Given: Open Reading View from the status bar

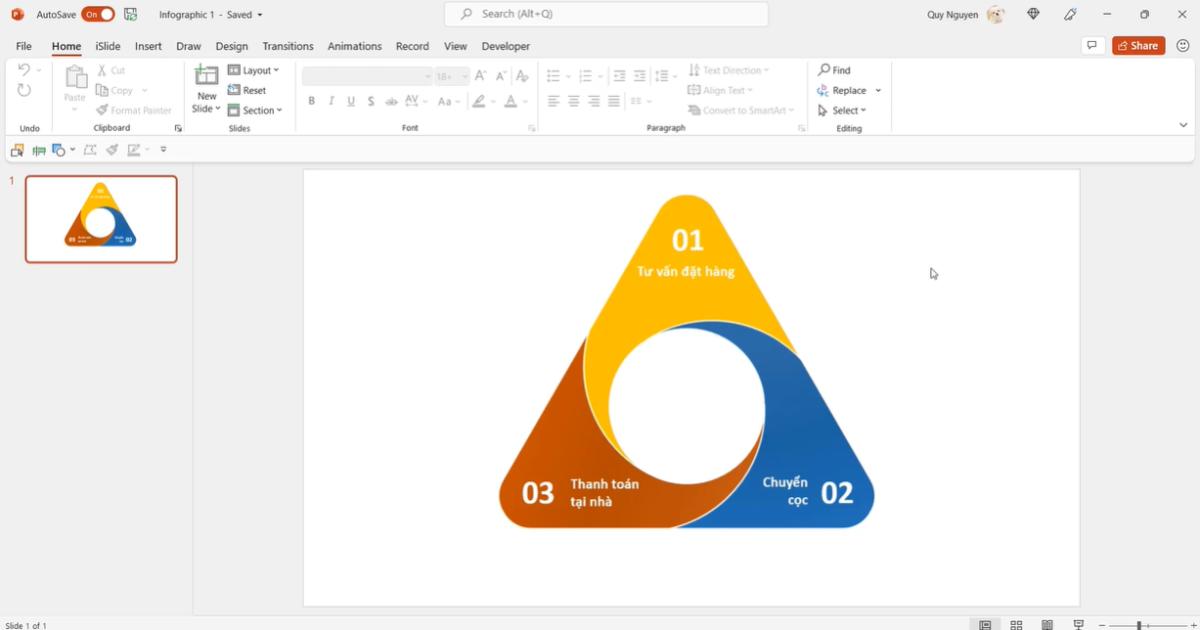Looking at the screenshot, I should click(1046, 622).
